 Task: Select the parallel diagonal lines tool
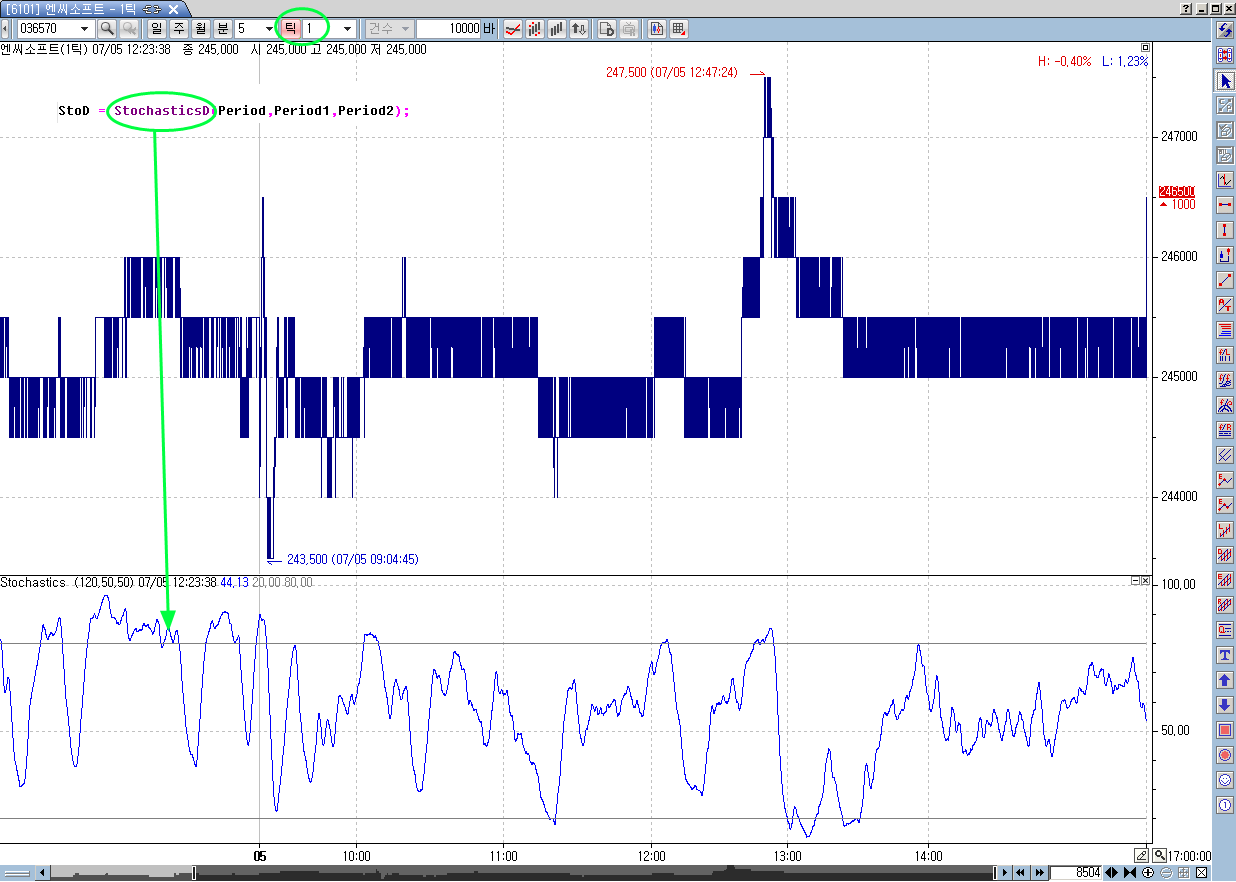(1224, 455)
